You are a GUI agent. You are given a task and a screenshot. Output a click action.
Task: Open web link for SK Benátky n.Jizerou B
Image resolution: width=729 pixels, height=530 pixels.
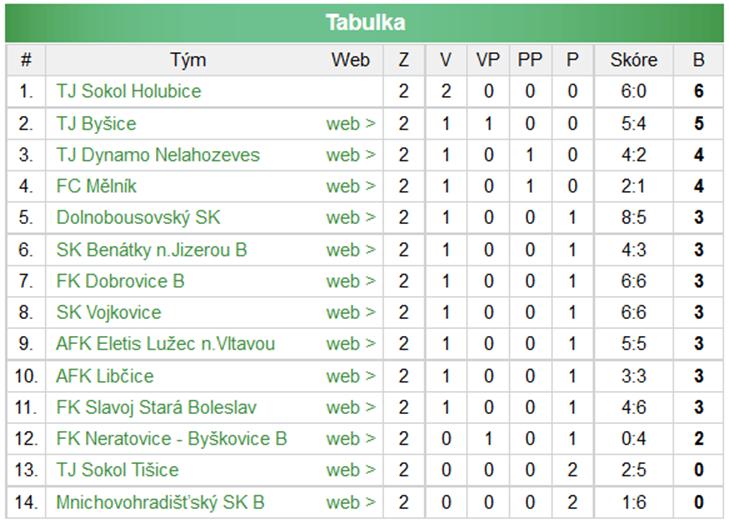351,250
